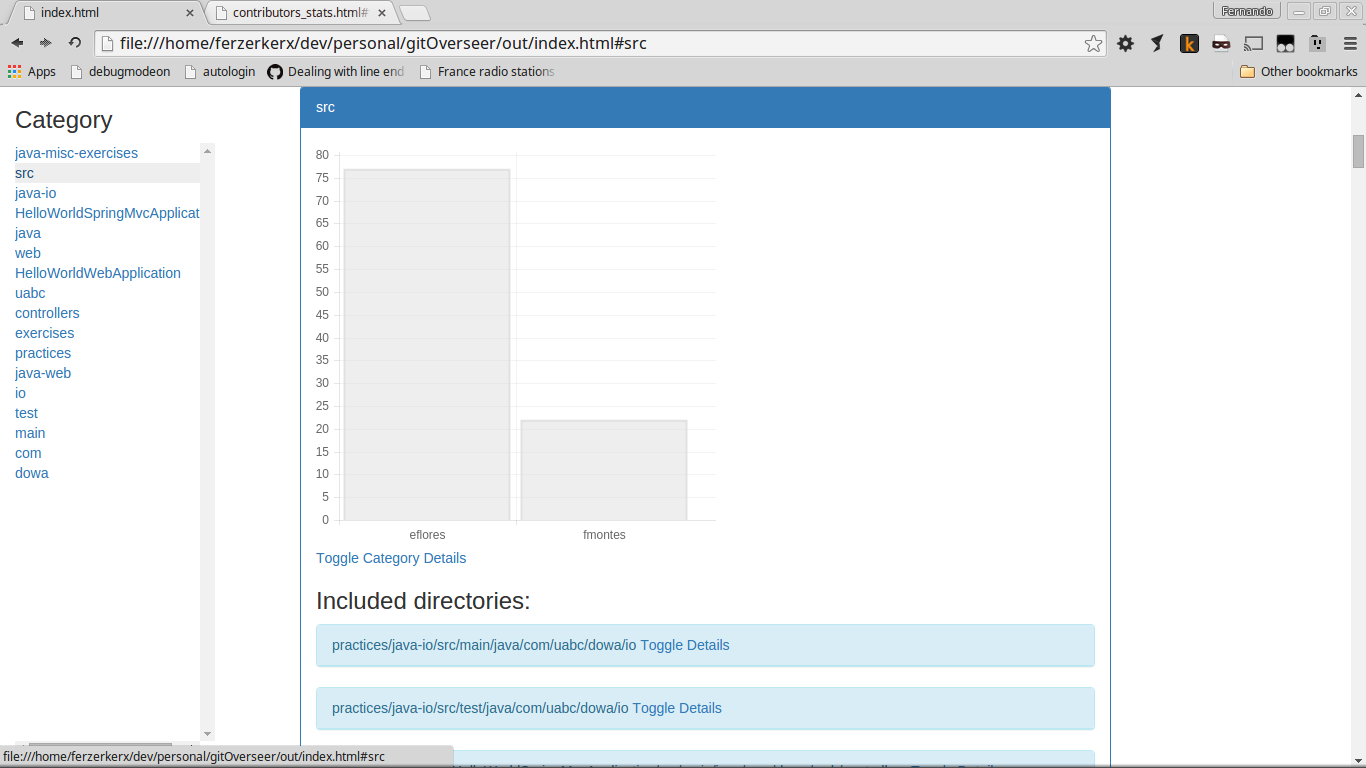The image size is (1366, 768).
Task: Open the autologin bookmark
Action: coord(219,71)
